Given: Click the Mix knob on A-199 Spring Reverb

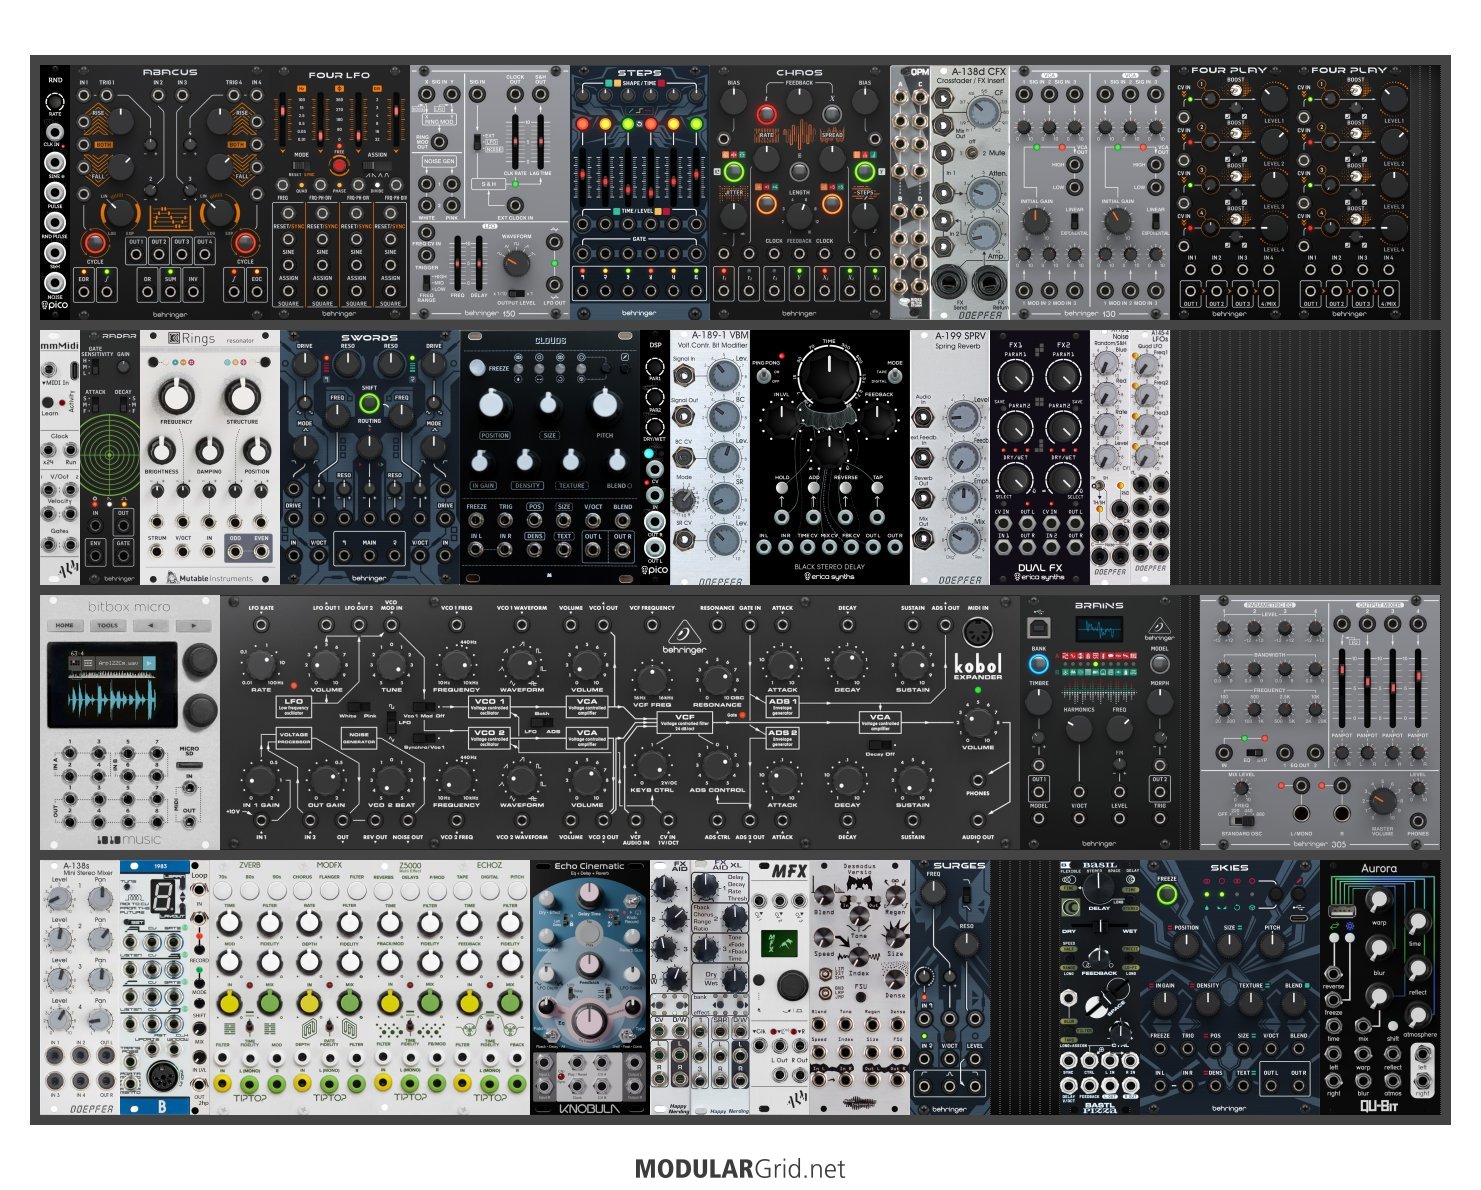Looking at the screenshot, I should tap(964, 540).
